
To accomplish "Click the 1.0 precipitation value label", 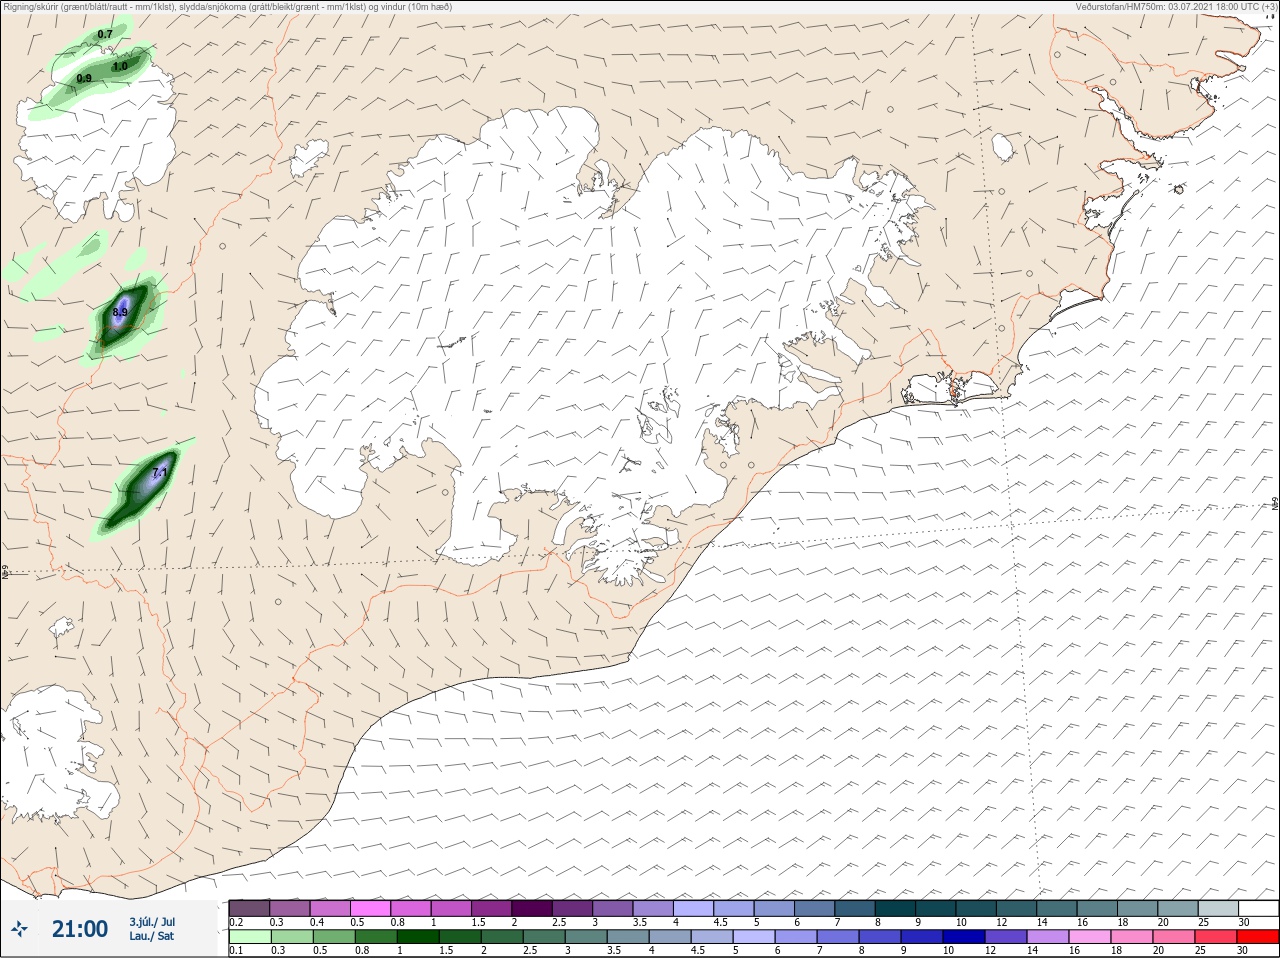I will click(x=120, y=67).
